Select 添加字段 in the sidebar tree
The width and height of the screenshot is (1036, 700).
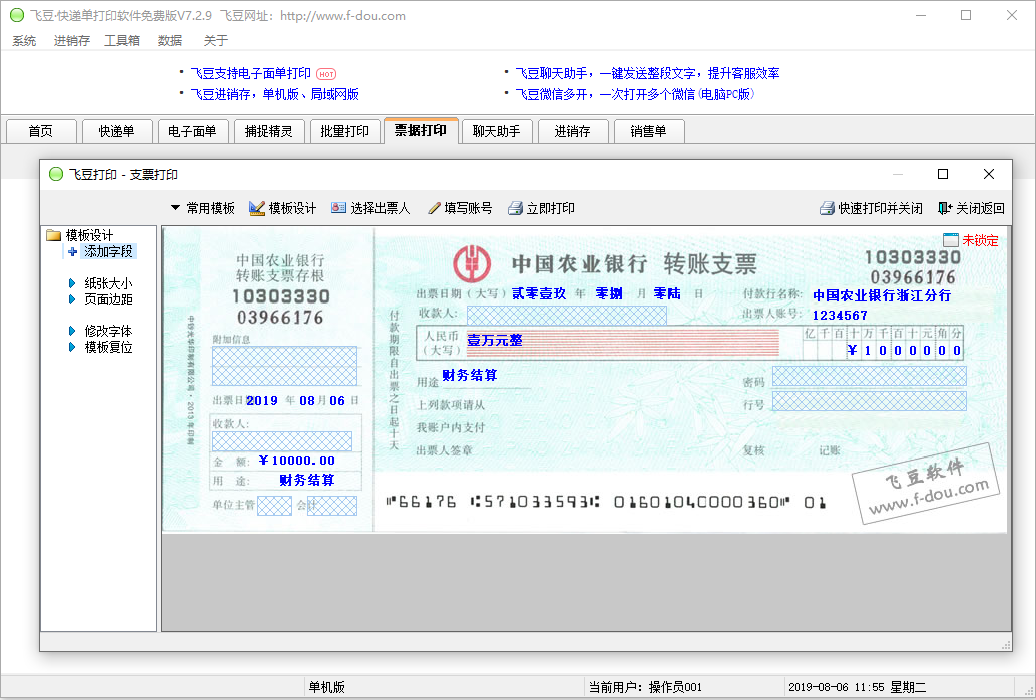point(108,252)
